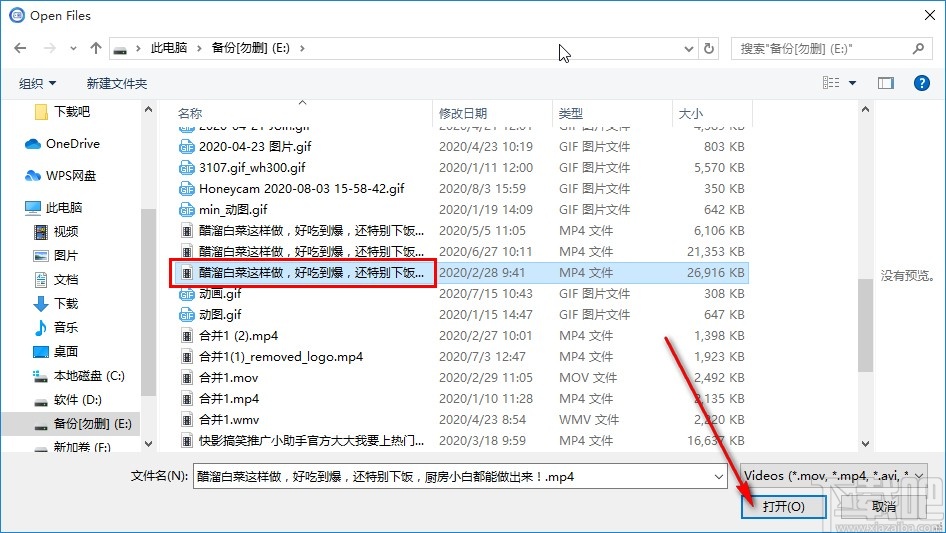Open the view options dropdown arrow
Image resolution: width=946 pixels, height=533 pixels.
click(852, 83)
